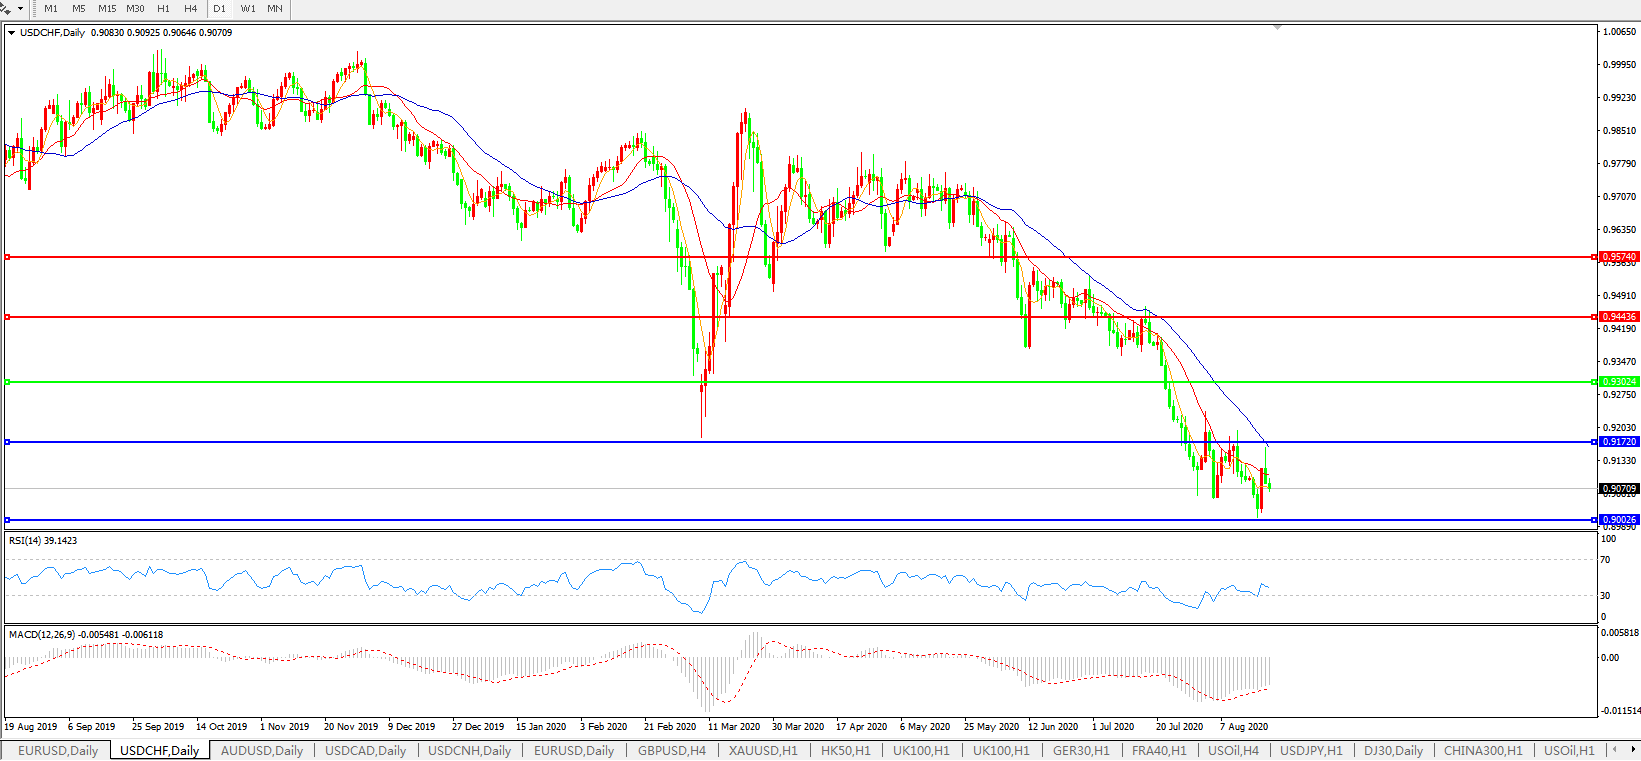Select the red 0.95740 price level label
The height and width of the screenshot is (761, 1641).
pos(1619,257)
